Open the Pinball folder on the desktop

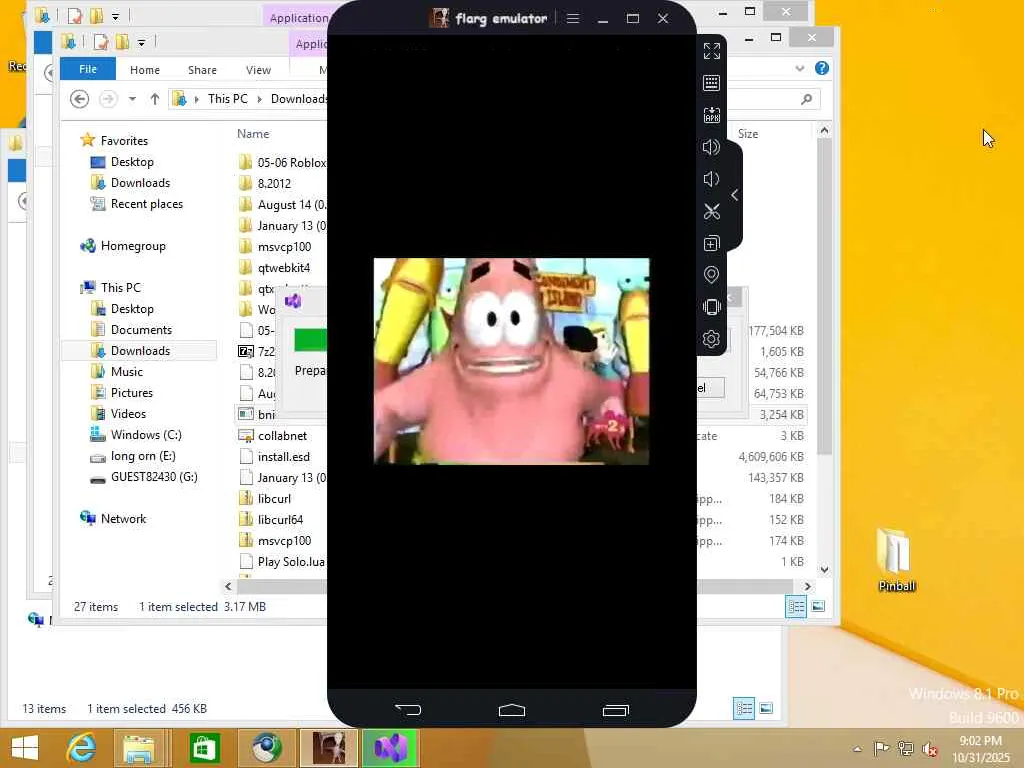pos(896,560)
